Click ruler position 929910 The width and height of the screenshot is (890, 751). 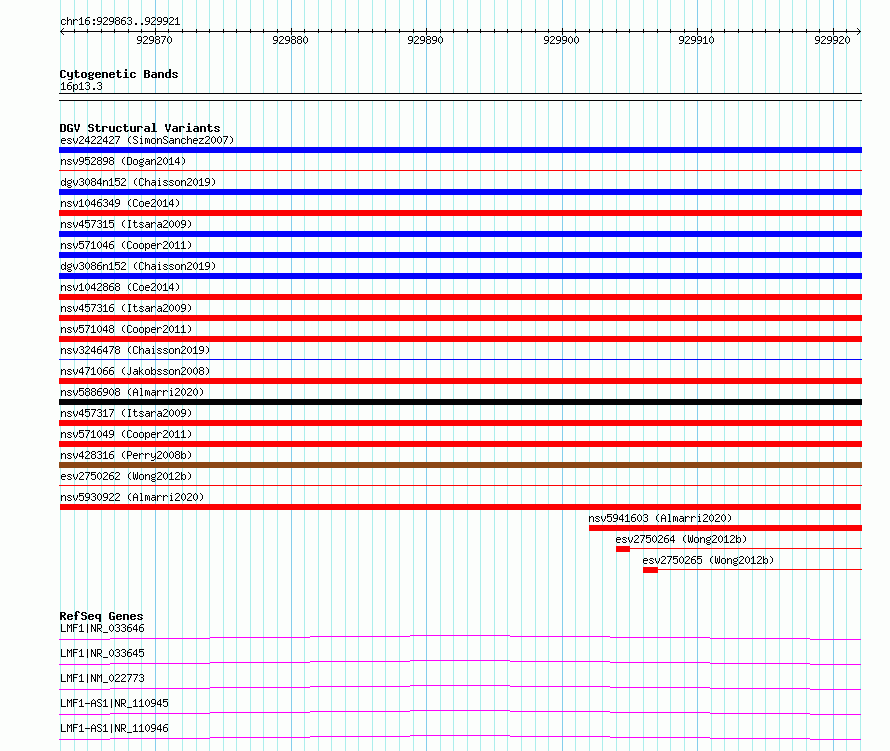[x=696, y=40]
